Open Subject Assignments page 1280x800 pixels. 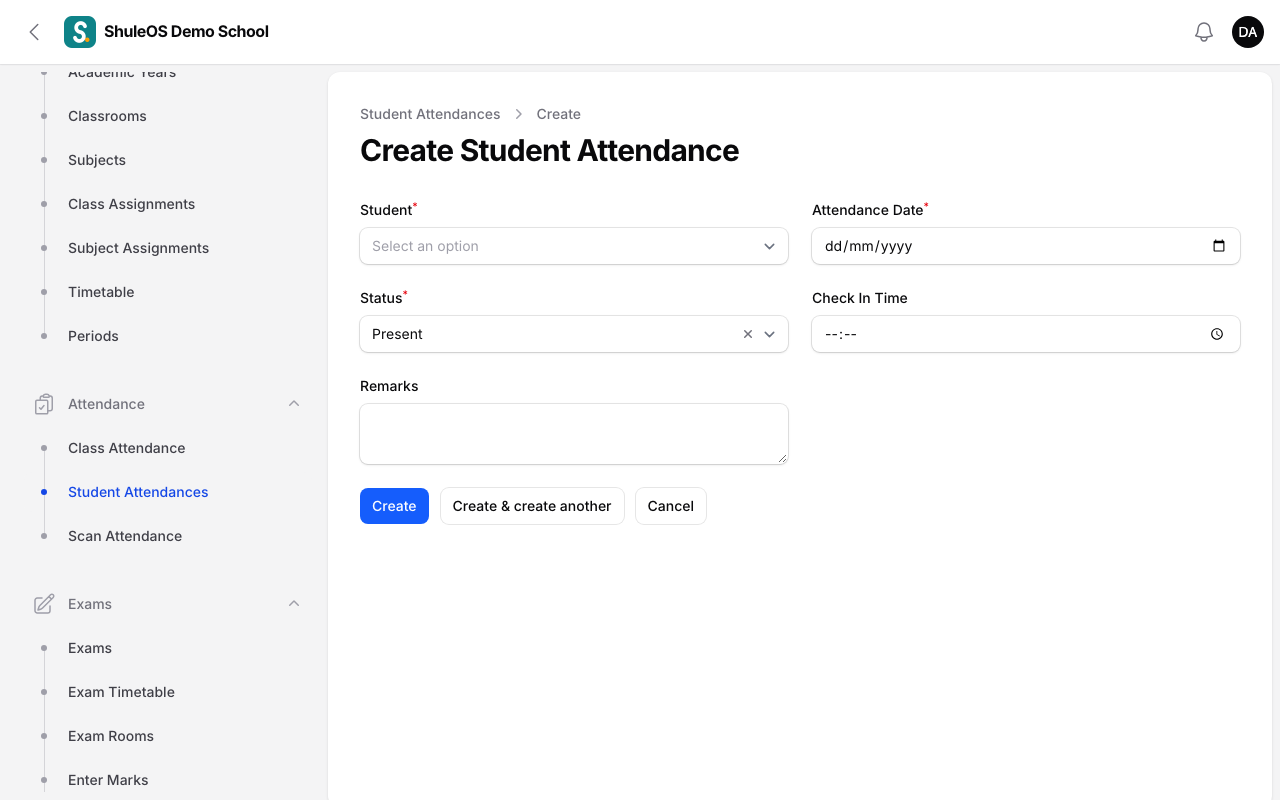(138, 248)
